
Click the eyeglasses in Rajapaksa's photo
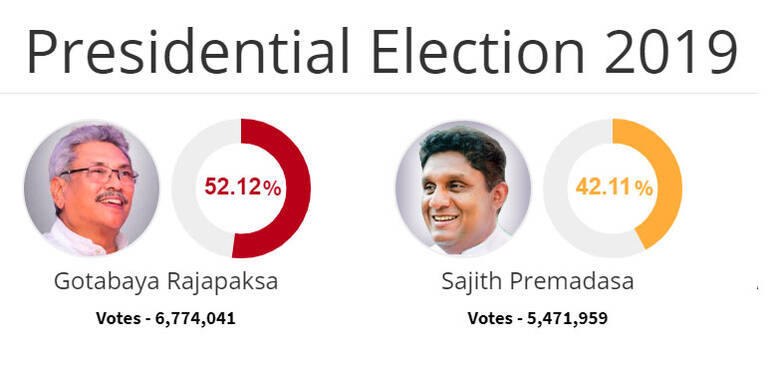tap(99, 174)
